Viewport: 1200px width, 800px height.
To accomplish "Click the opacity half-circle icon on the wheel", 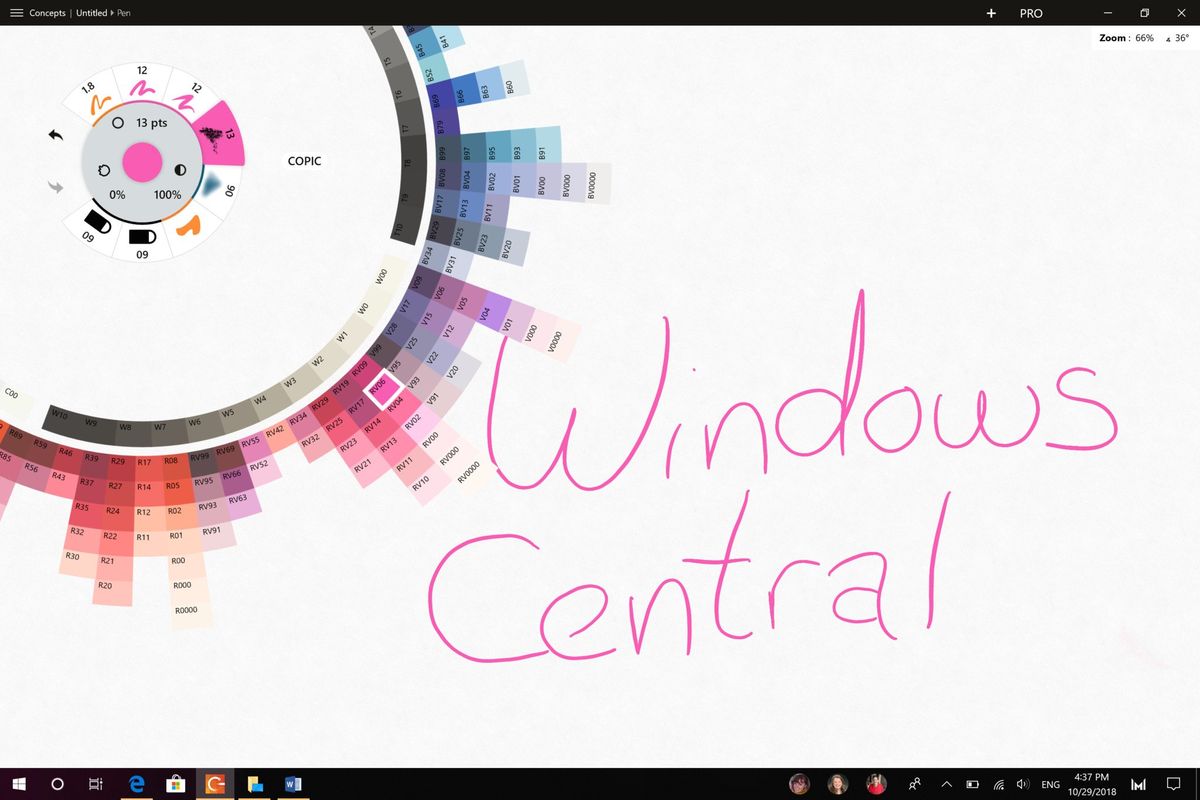I will click(179, 170).
